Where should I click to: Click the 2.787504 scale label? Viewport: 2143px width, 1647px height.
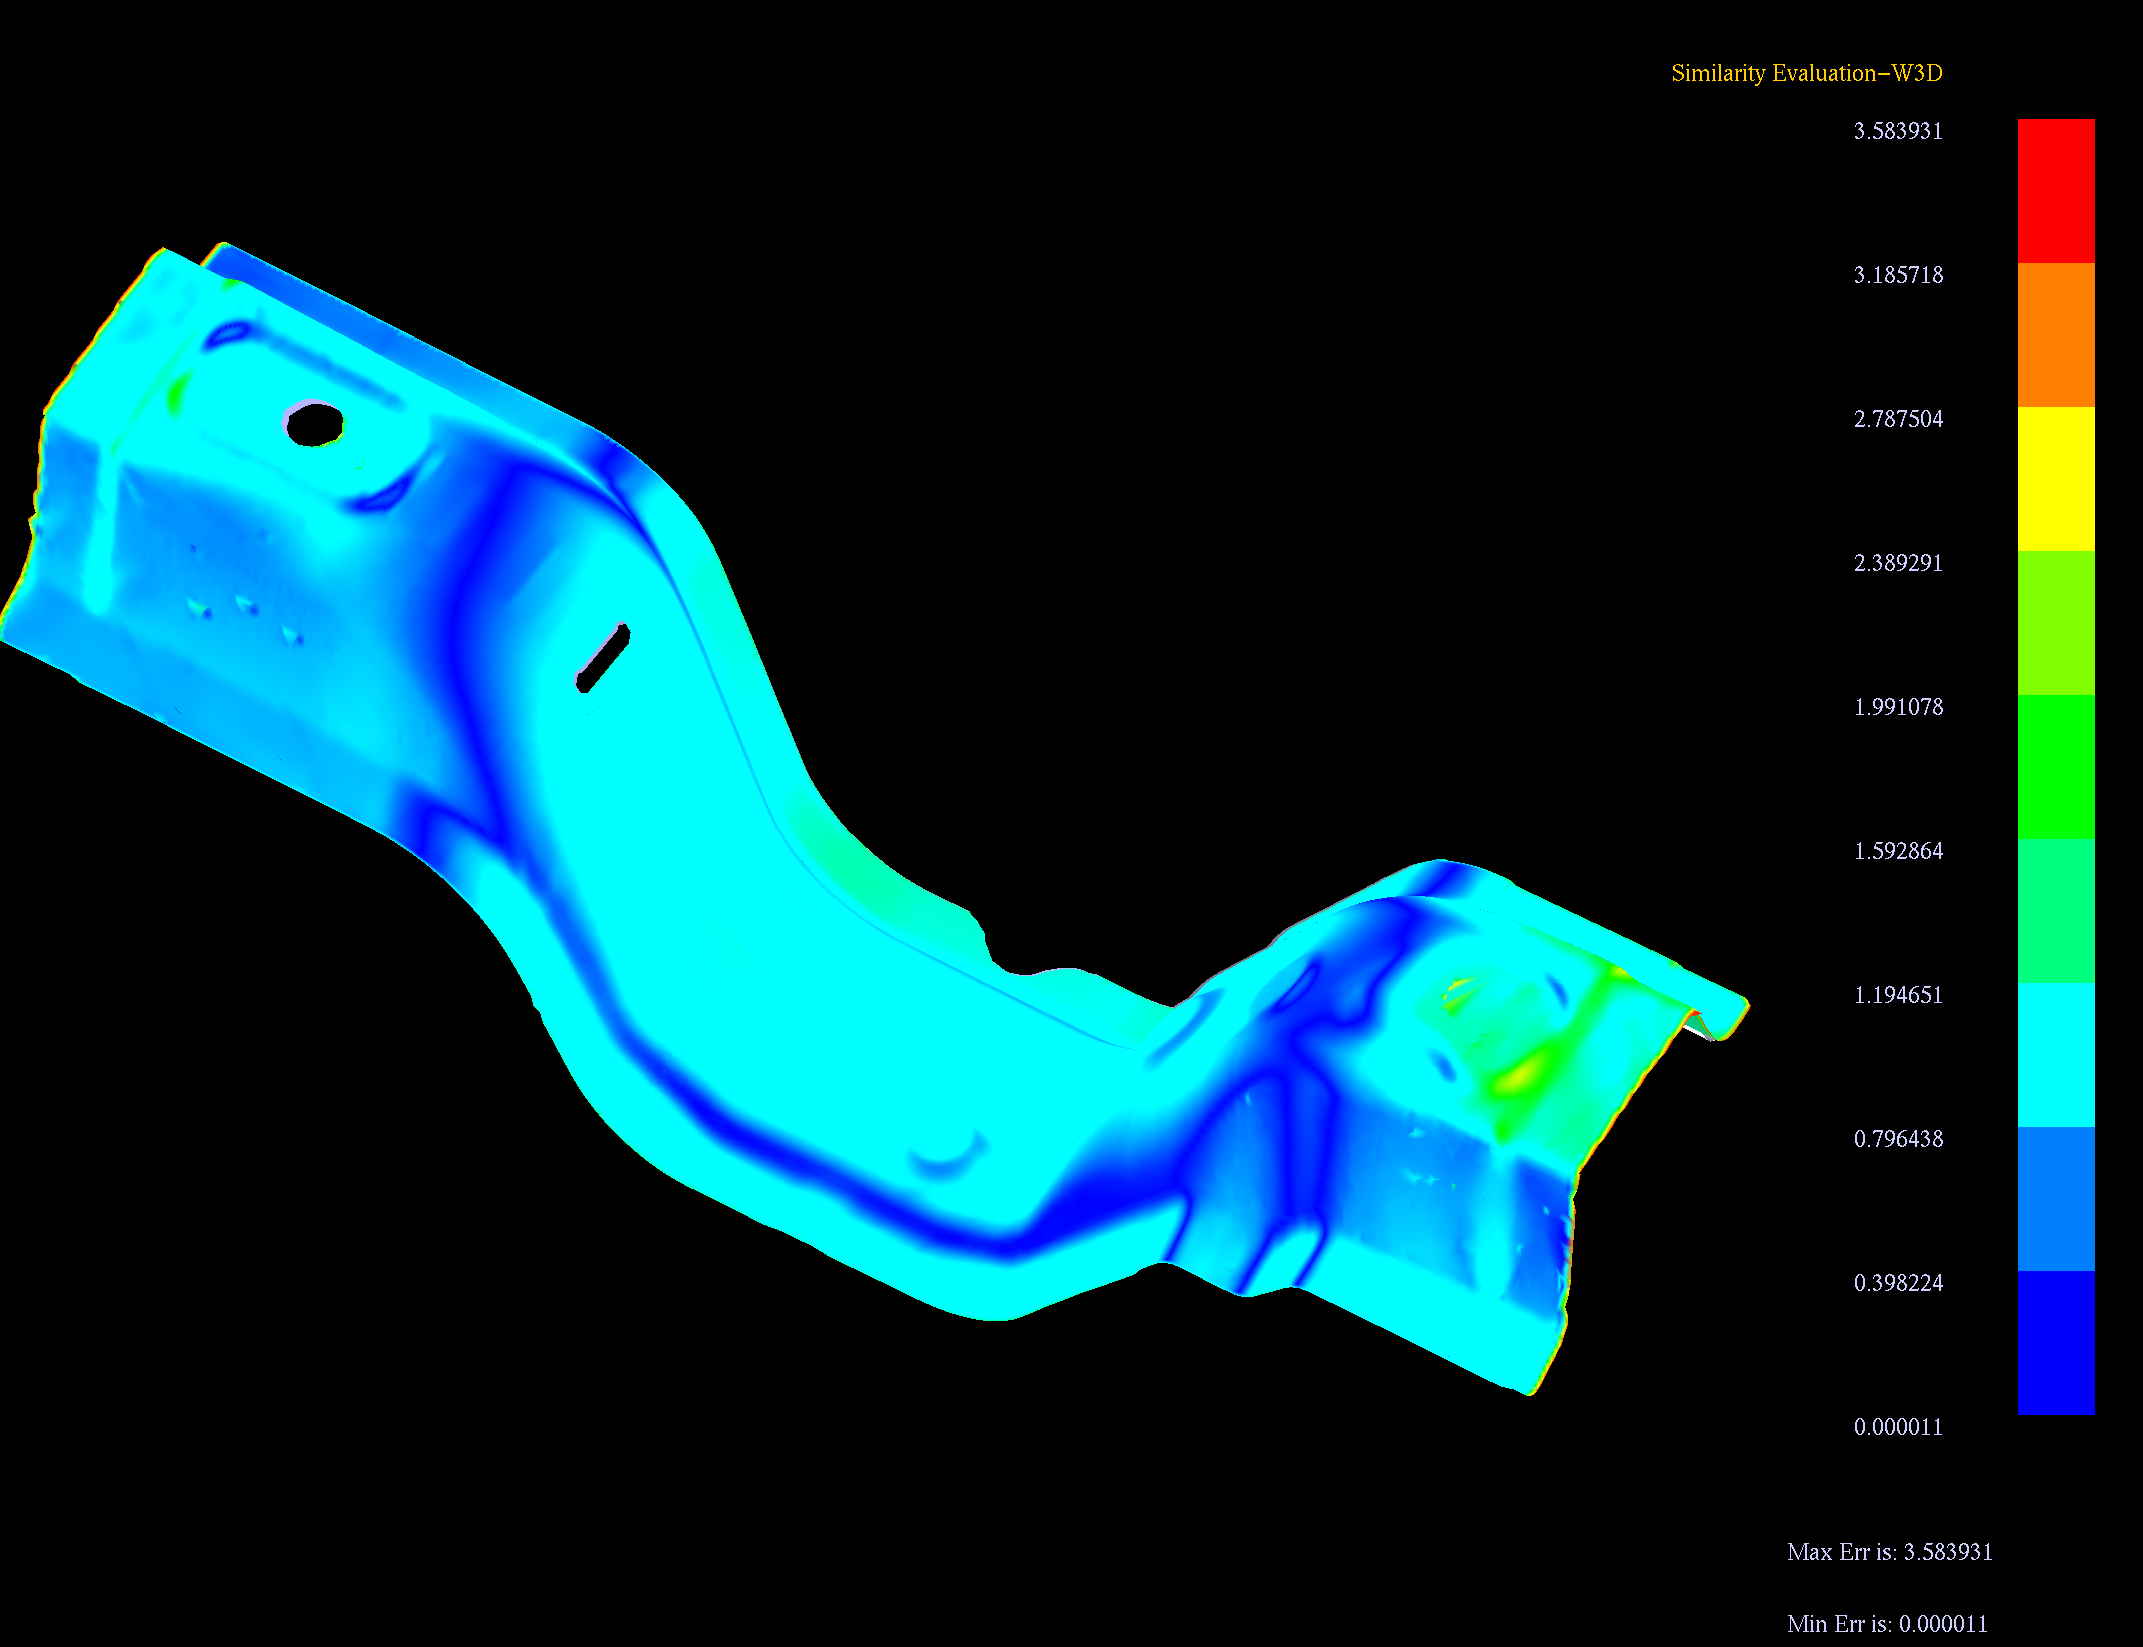[1897, 419]
